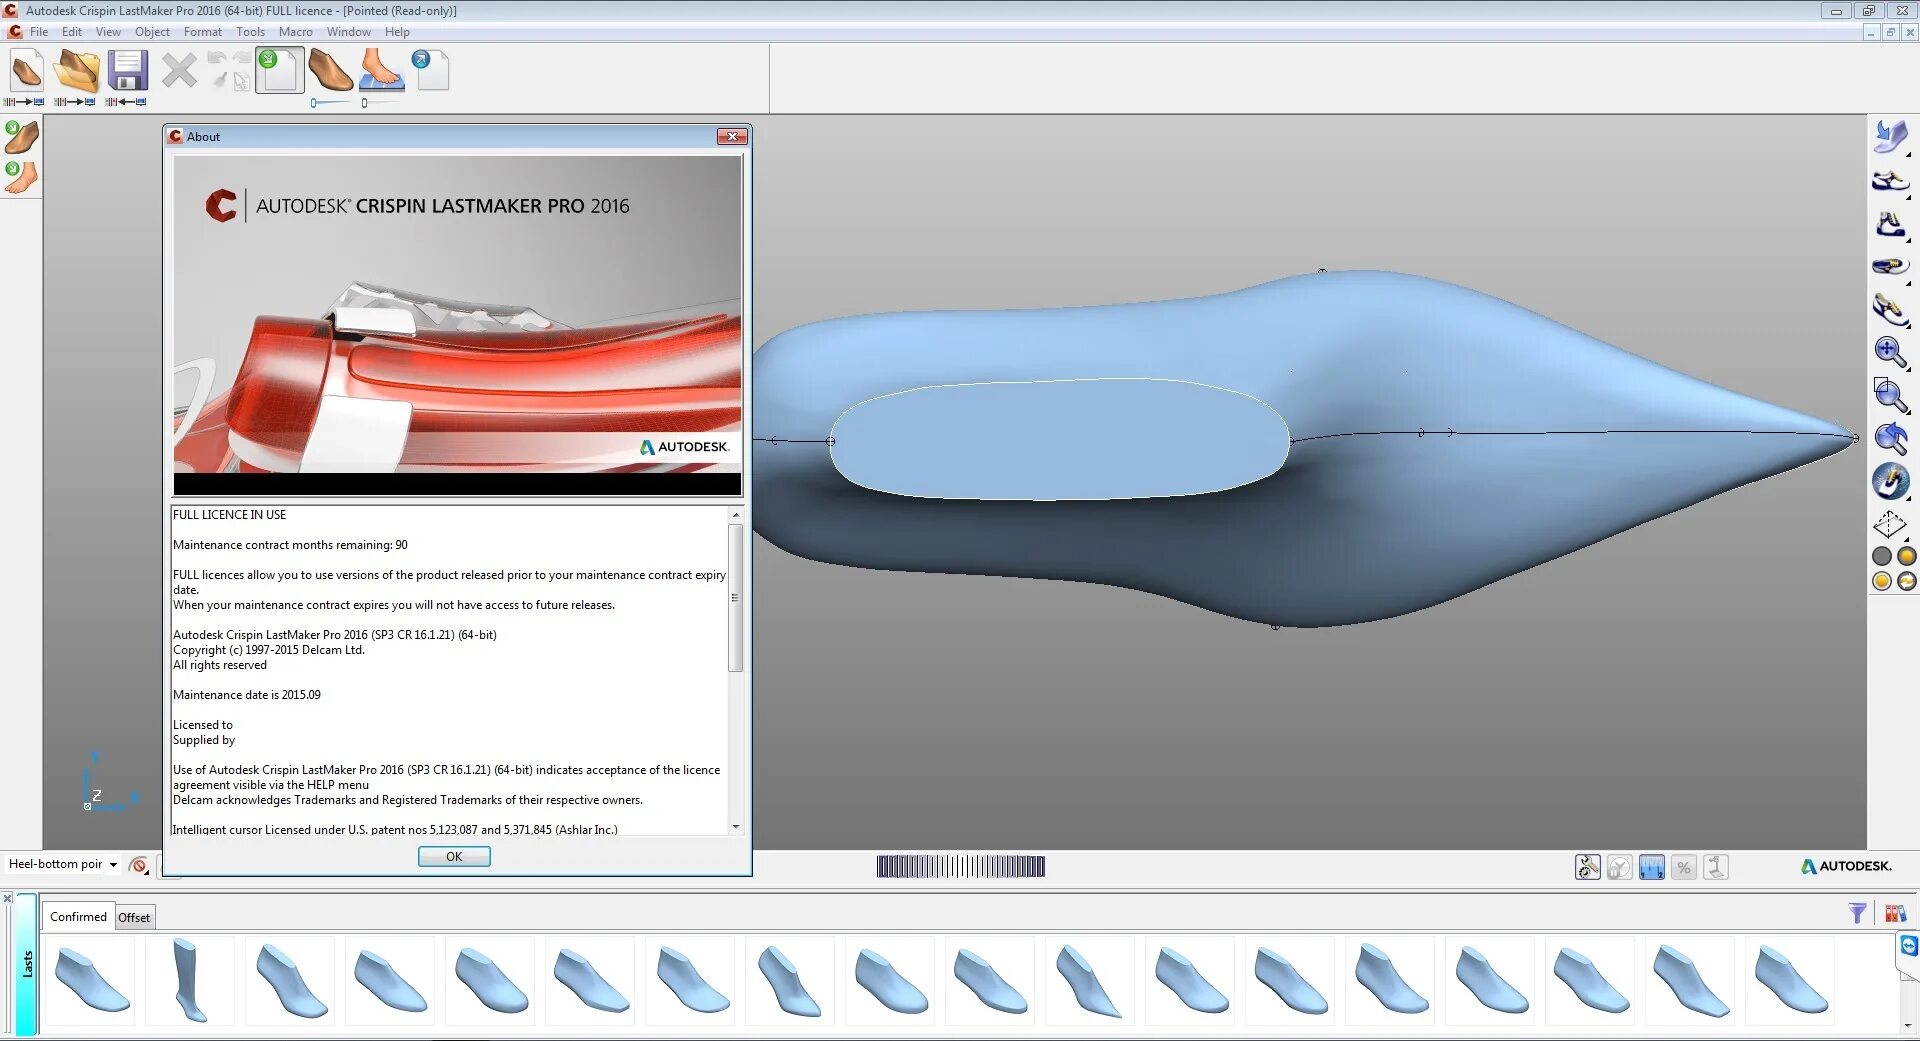This screenshot has width=1920, height=1041.
Task: Toggle the first status bar tool icon
Action: [1588, 867]
